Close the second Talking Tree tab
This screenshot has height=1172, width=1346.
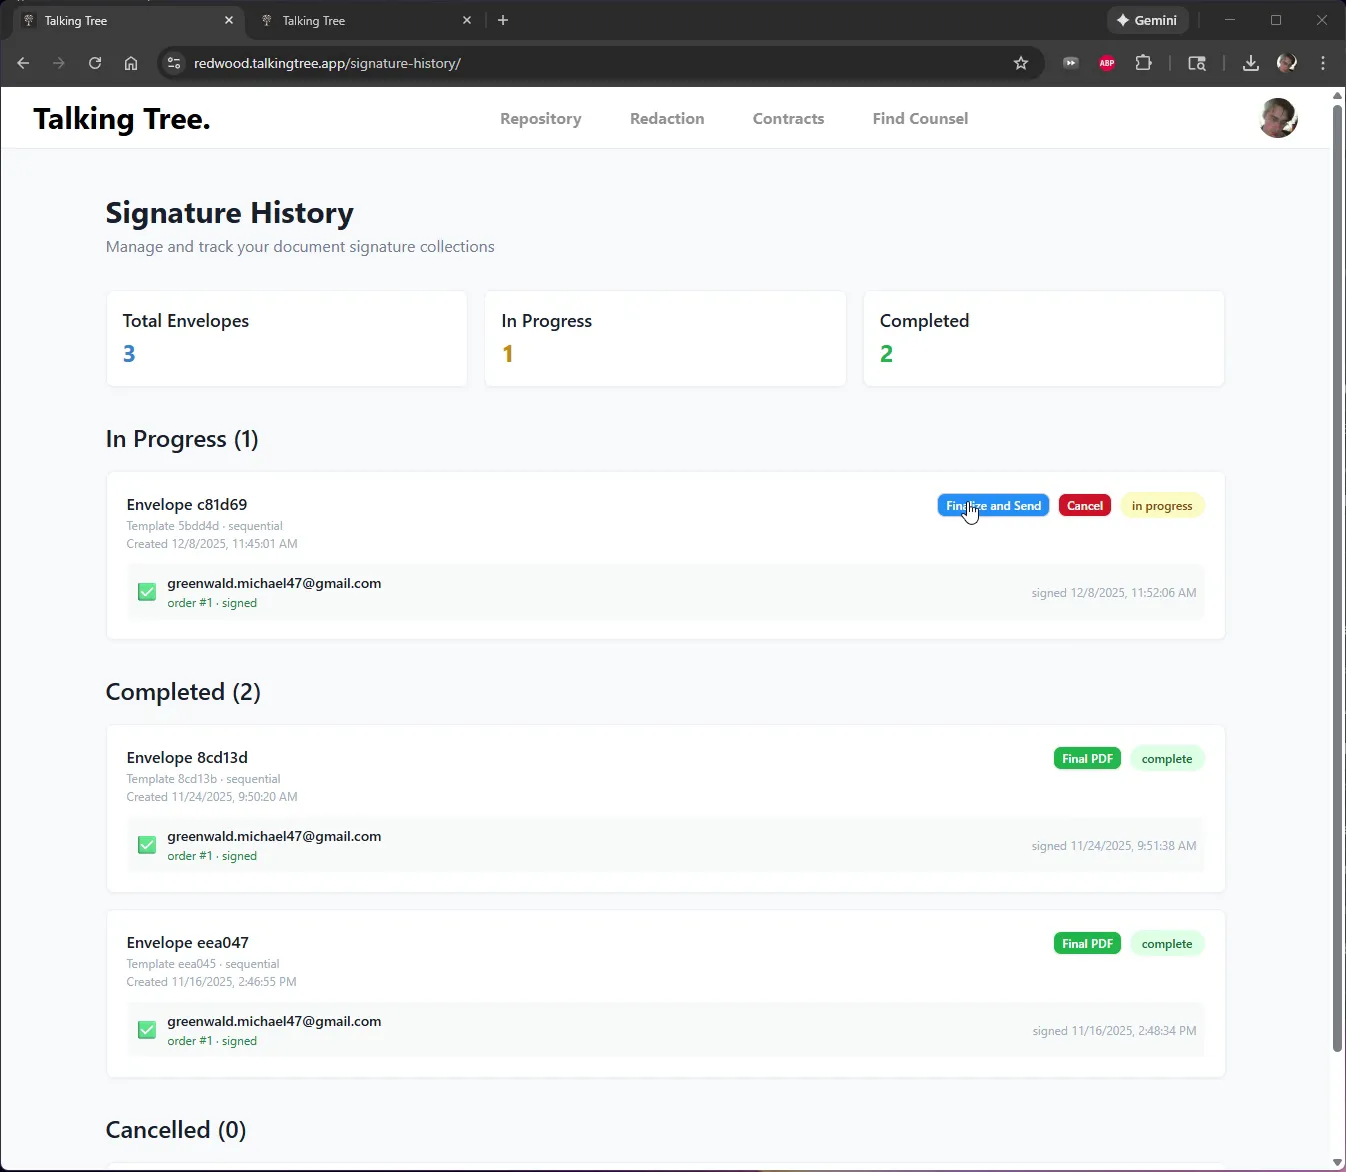click(467, 20)
